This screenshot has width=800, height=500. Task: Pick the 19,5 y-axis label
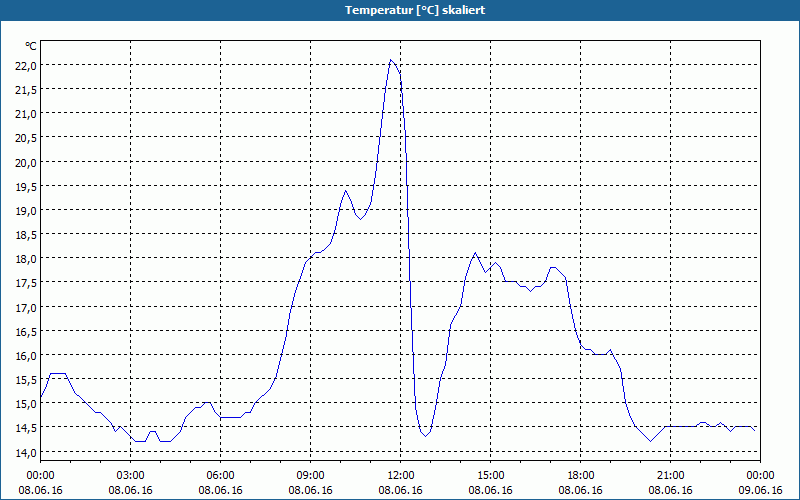26,186
